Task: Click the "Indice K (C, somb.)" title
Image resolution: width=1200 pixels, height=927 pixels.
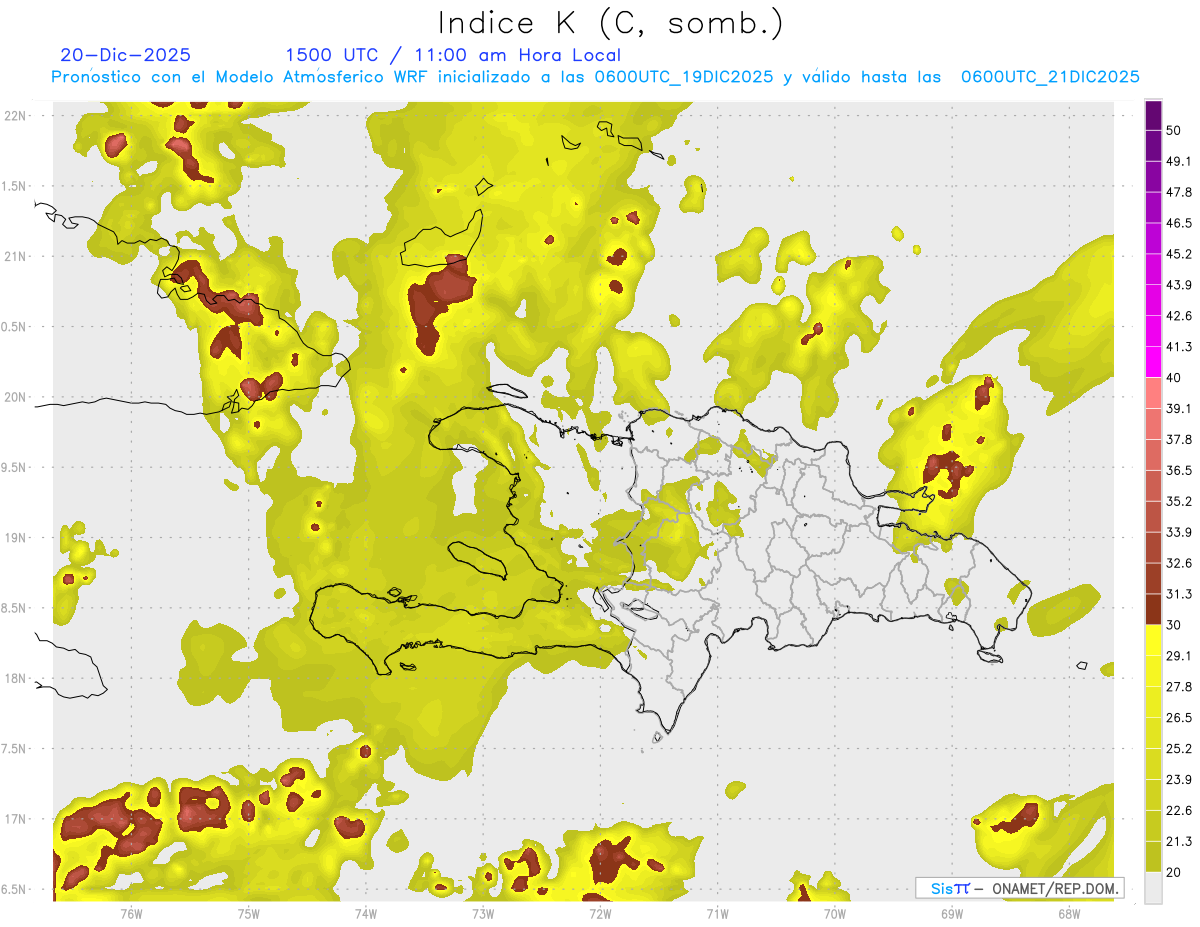Action: point(611,23)
